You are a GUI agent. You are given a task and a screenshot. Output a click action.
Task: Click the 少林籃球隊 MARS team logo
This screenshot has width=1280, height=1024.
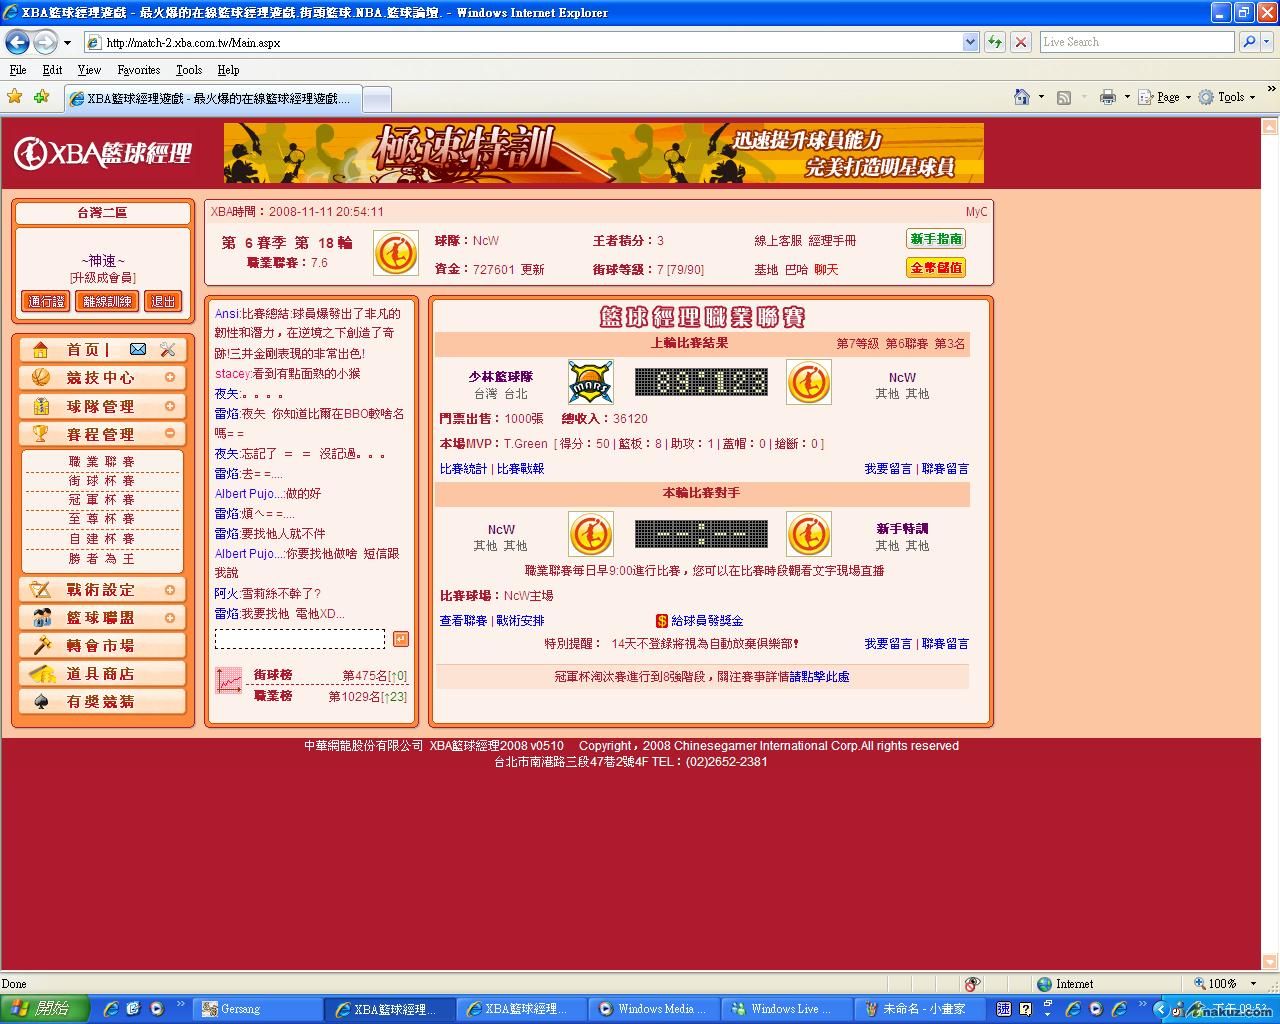click(x=591, y=382)
